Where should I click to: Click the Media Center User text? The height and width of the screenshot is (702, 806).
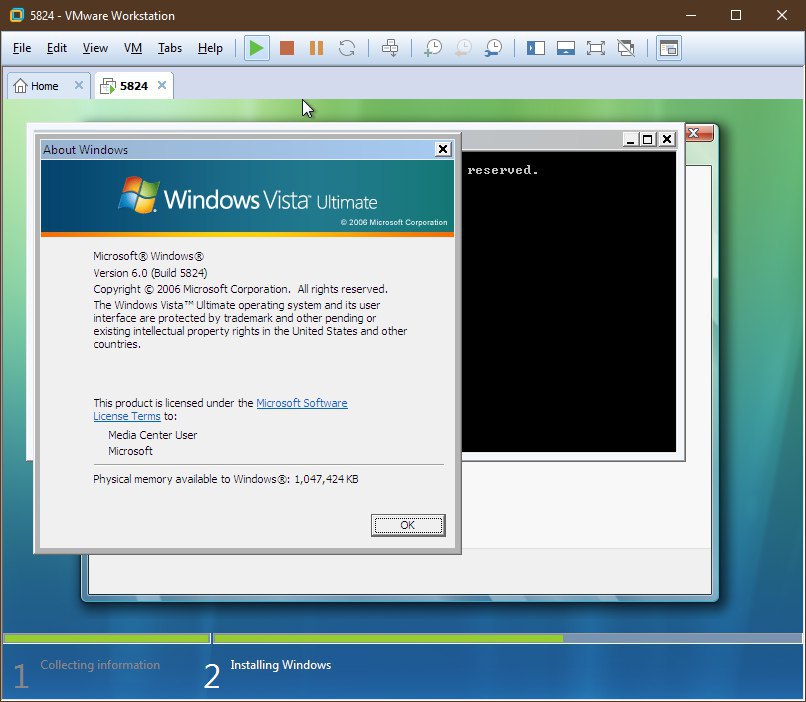[153, 435]
